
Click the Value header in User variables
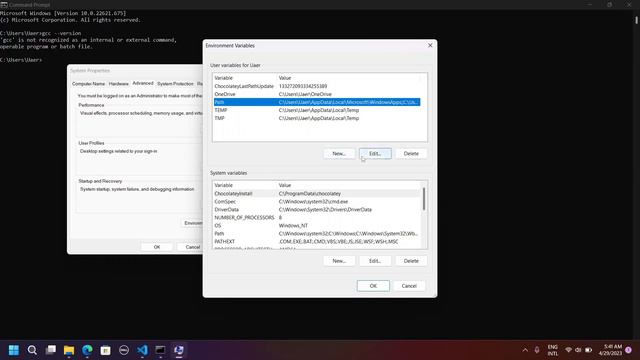coord(349,78)
